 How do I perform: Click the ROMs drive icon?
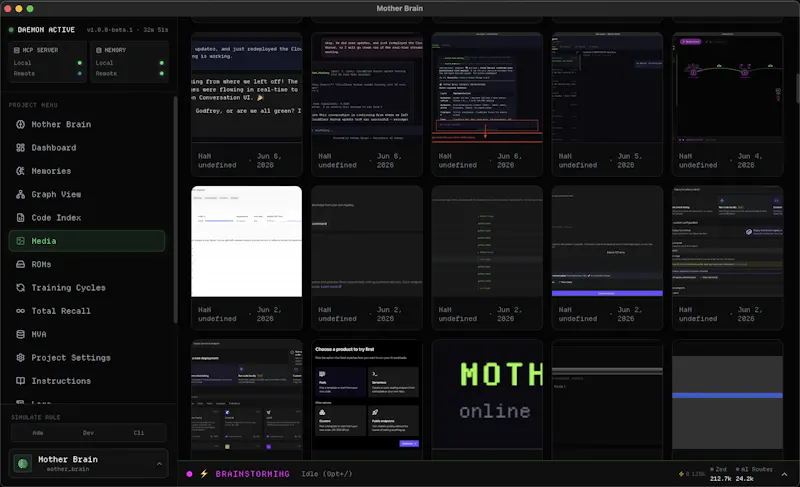point(20,264)
